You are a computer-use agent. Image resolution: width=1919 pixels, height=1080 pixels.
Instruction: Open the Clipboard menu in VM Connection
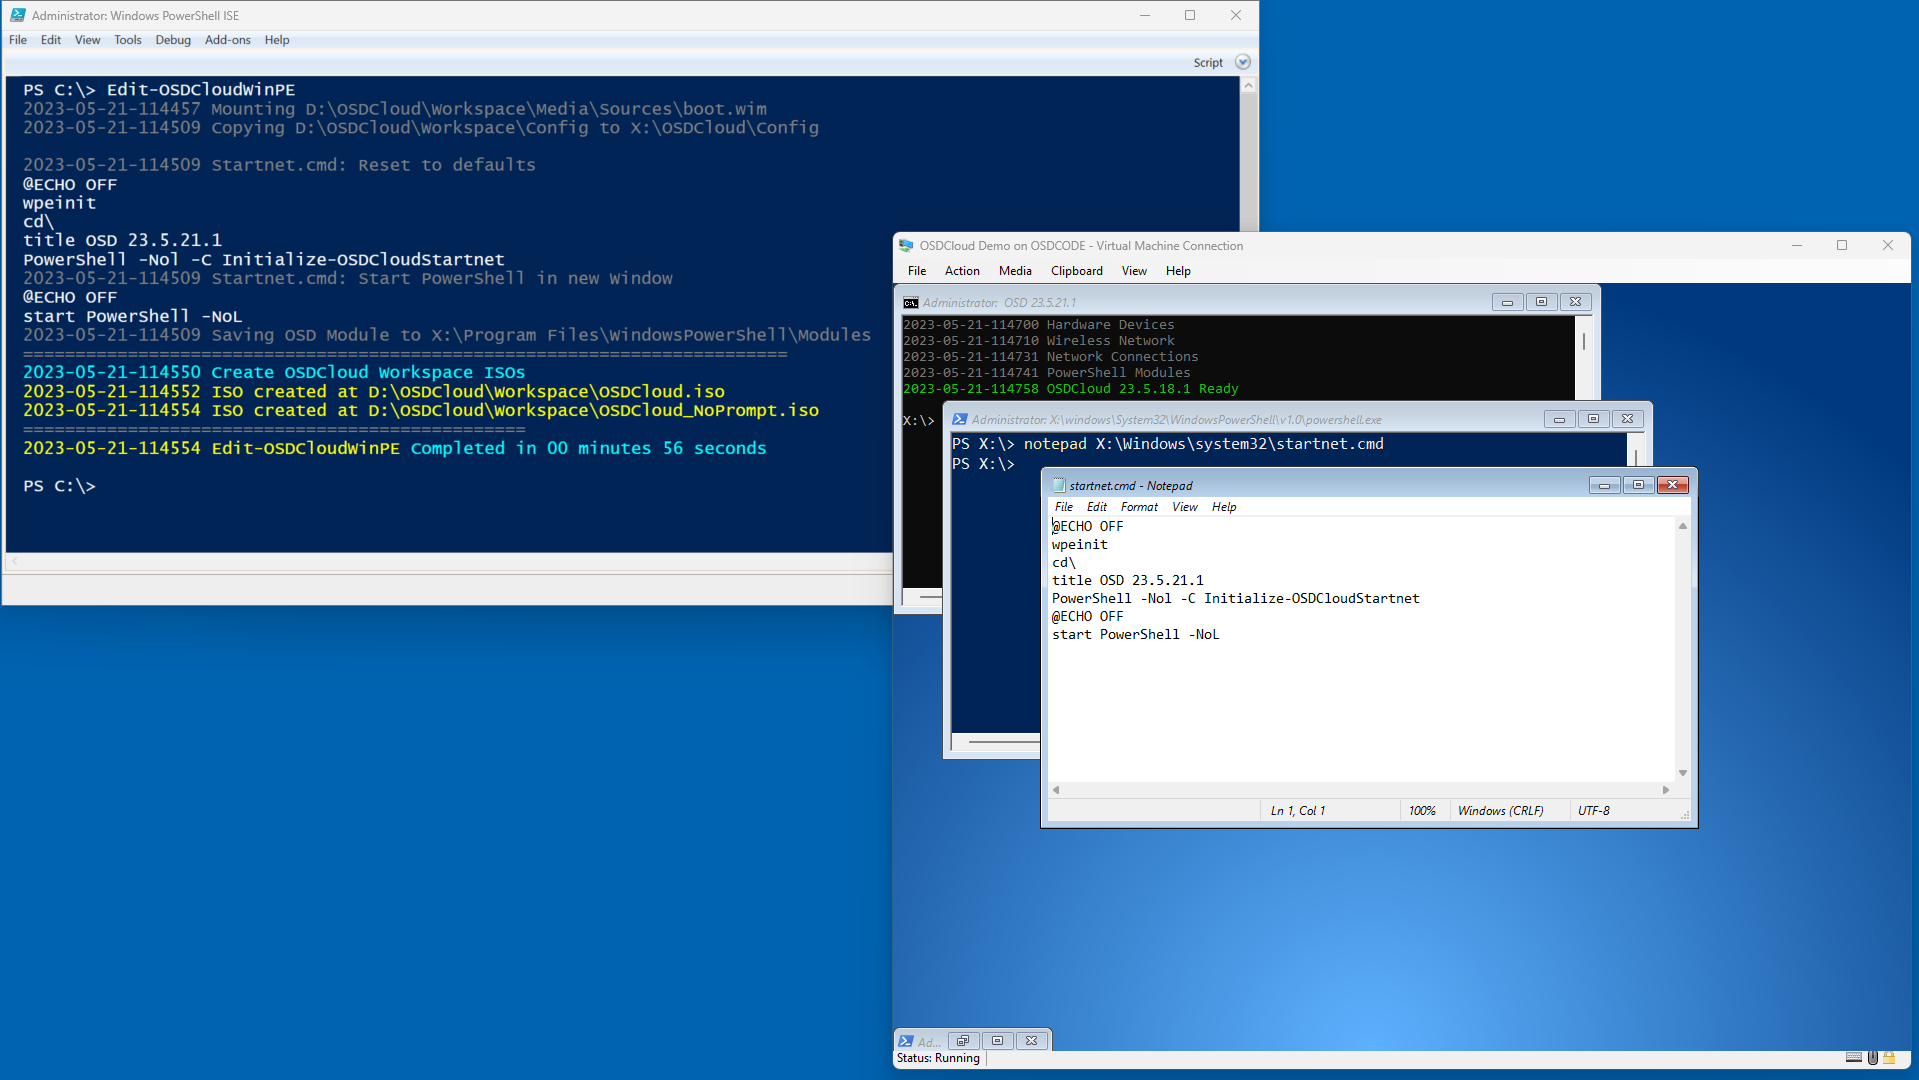pos(1076,271)
